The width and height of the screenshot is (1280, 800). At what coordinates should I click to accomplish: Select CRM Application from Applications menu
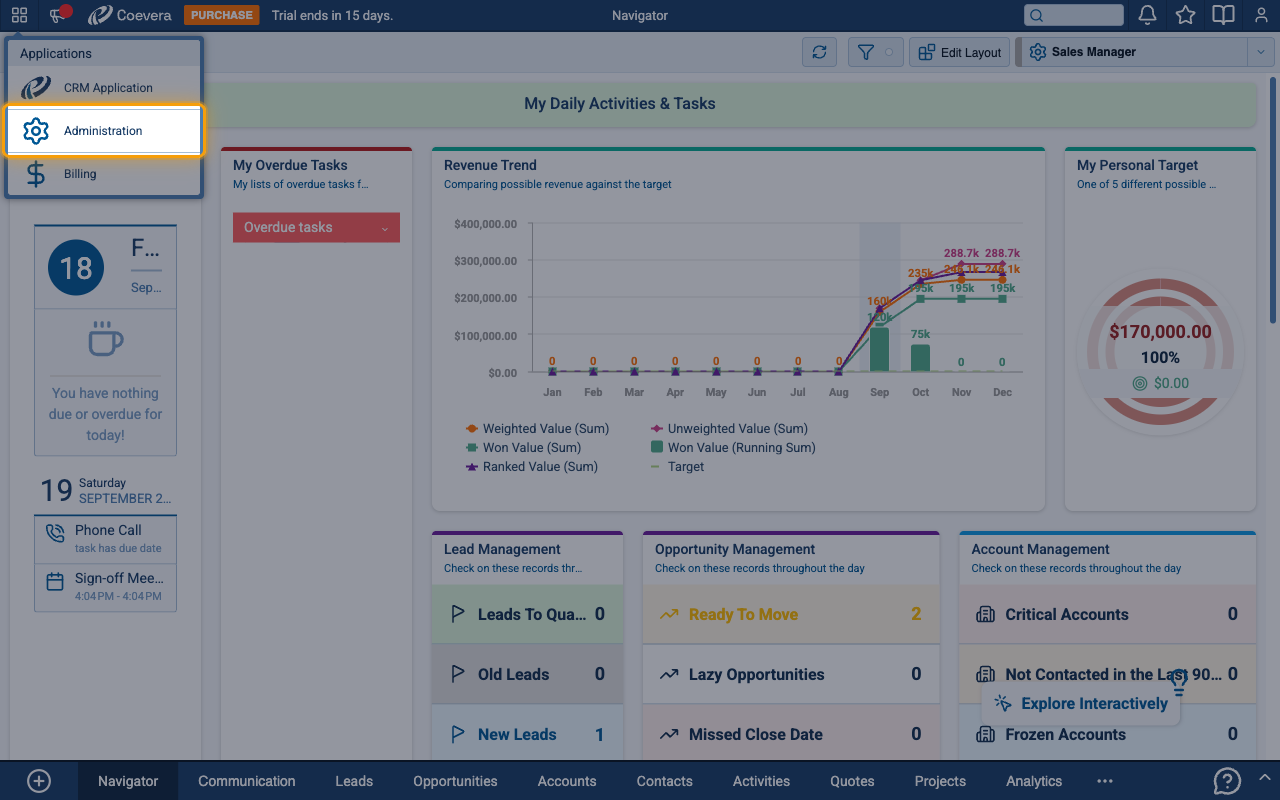click(x=104, y=88)
